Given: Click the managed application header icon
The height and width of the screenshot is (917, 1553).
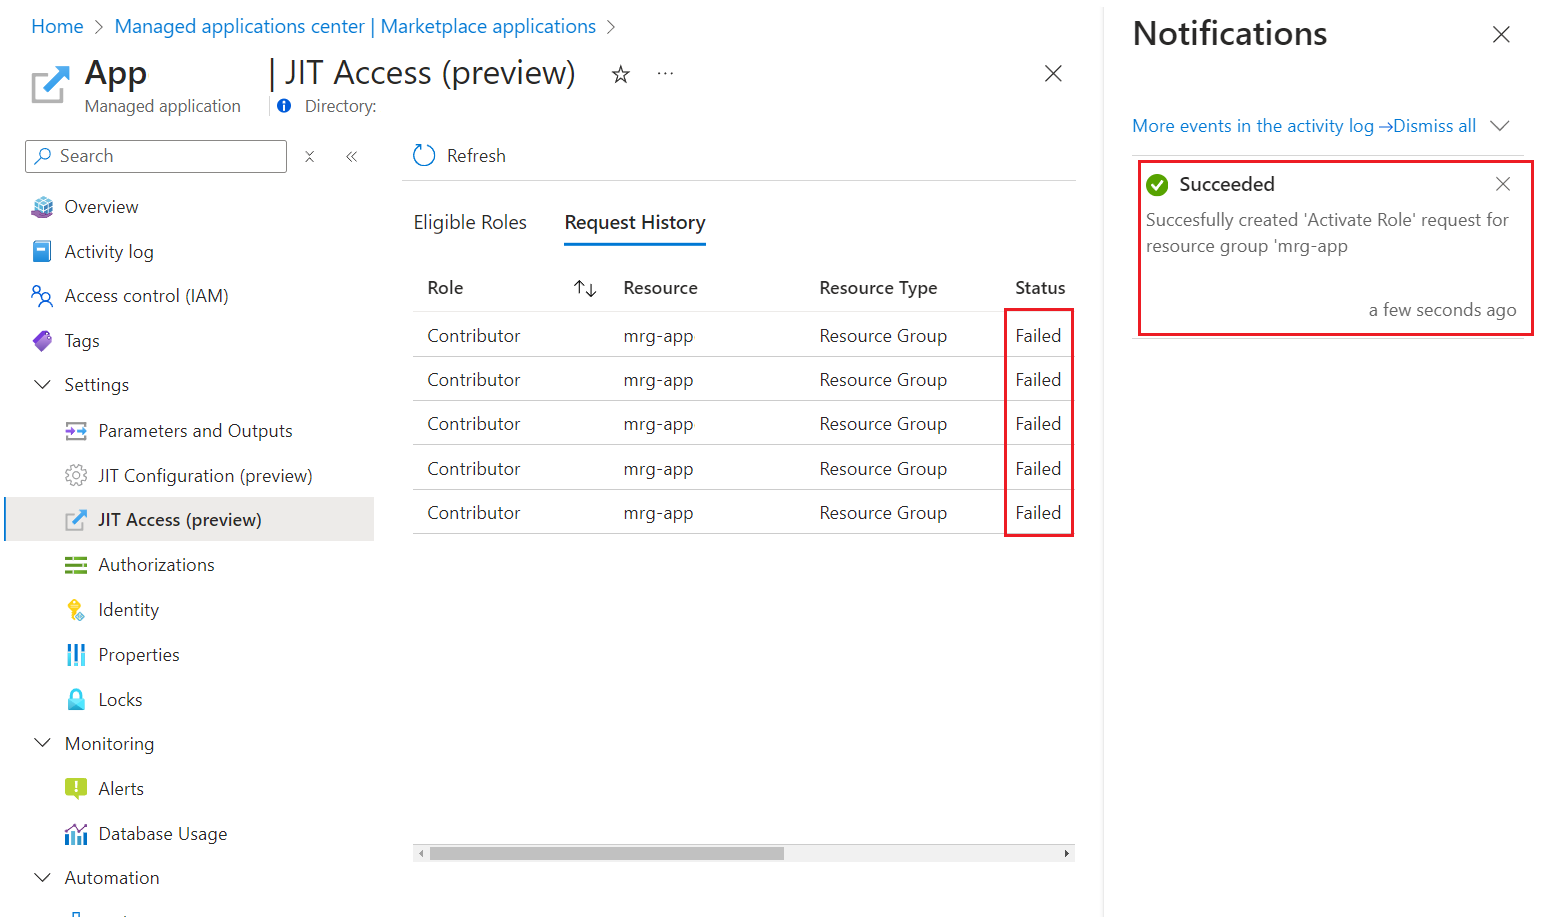Looking at the screenshot, I should coord(50,84).
